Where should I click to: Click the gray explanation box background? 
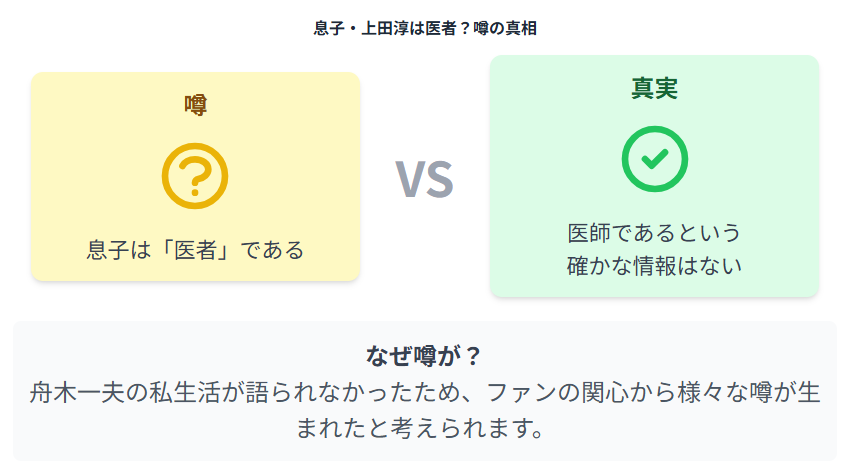tap(425, 391)
